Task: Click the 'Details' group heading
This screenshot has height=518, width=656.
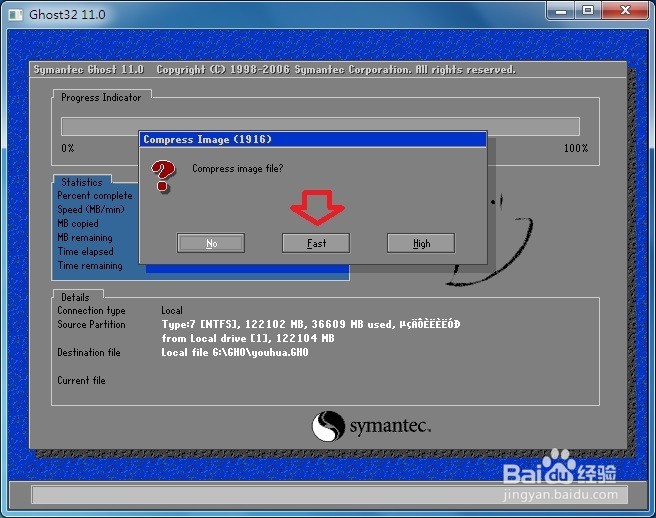Action: click(75, 297)
